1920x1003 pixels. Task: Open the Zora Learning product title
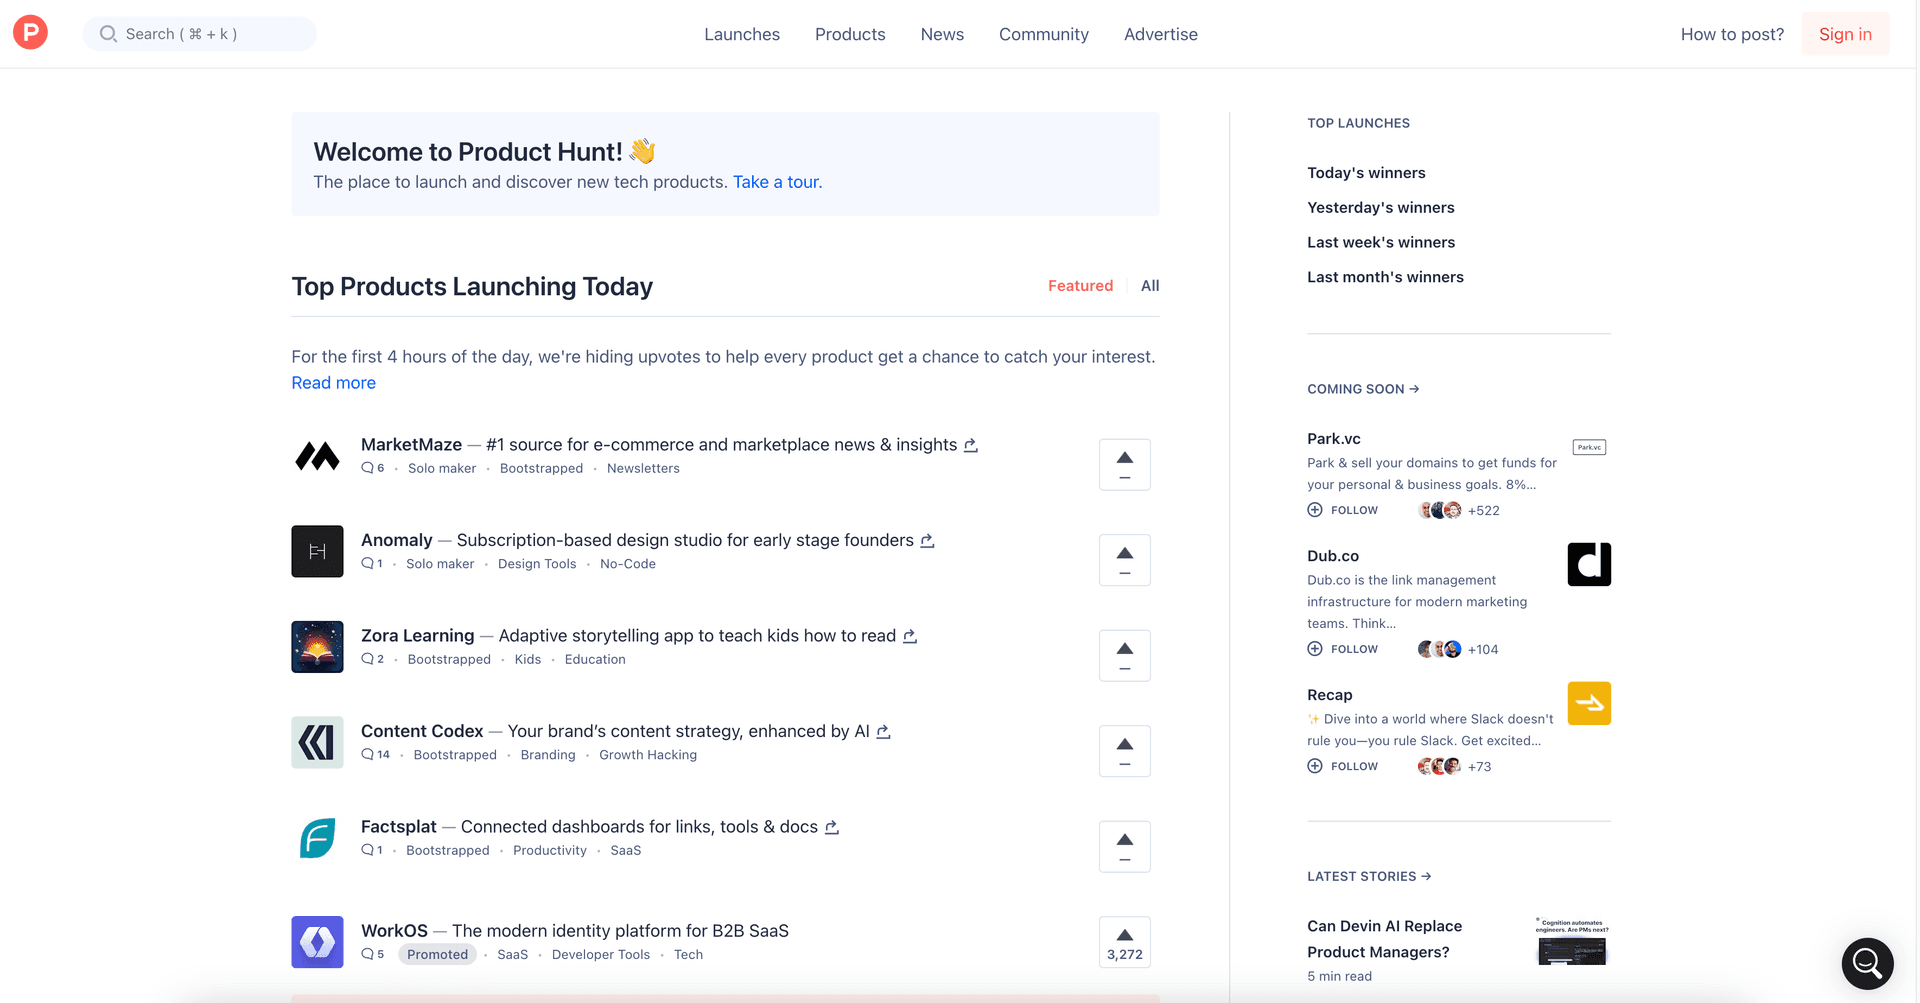(417, 636)
